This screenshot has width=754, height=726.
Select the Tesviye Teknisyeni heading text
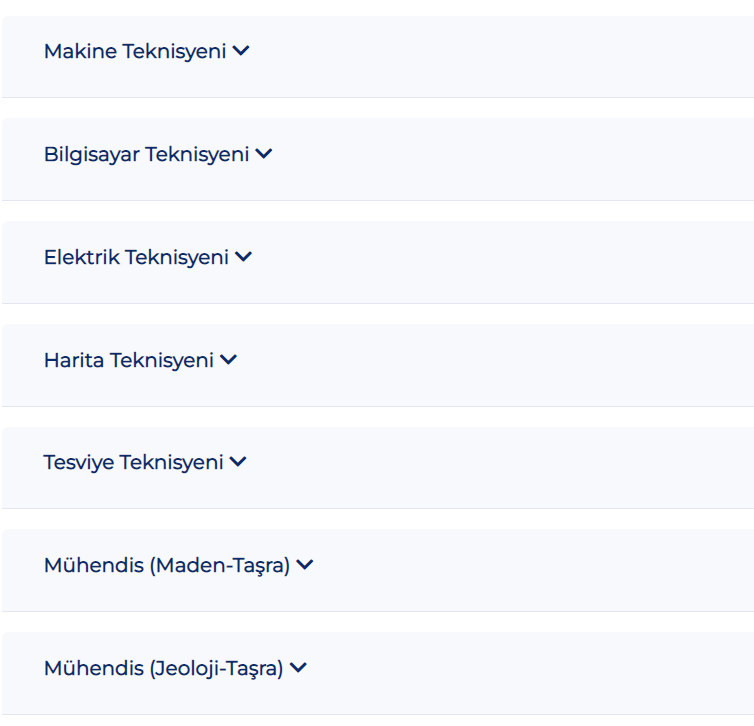coord(134,463)
